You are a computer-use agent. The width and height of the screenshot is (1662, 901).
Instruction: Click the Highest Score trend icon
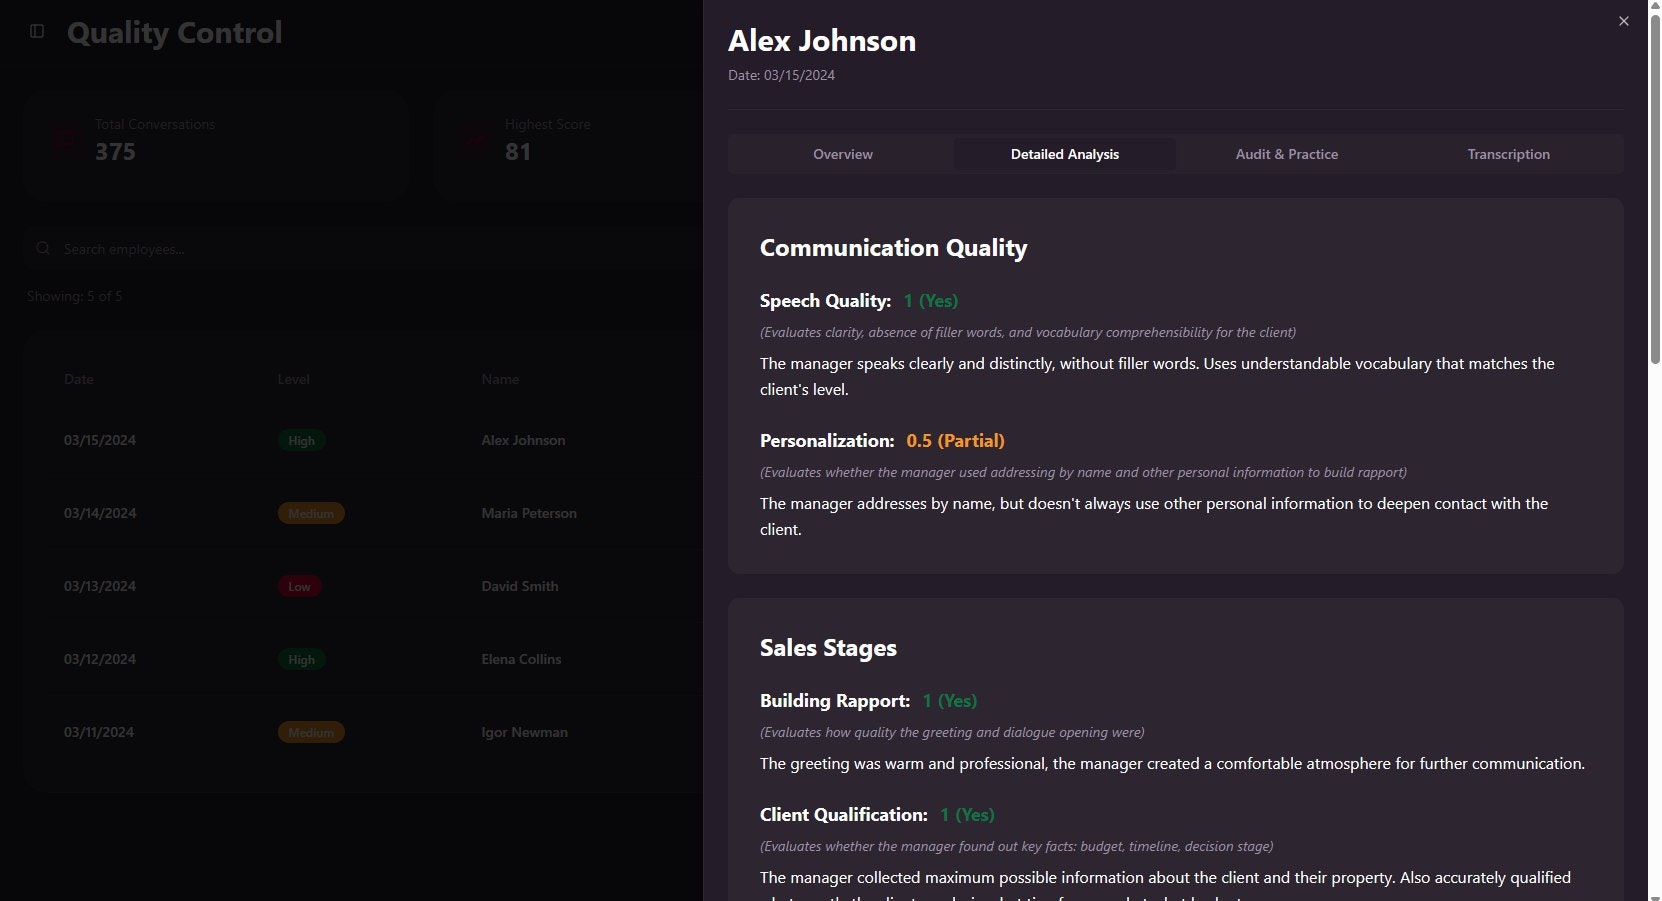pos(473,140)
